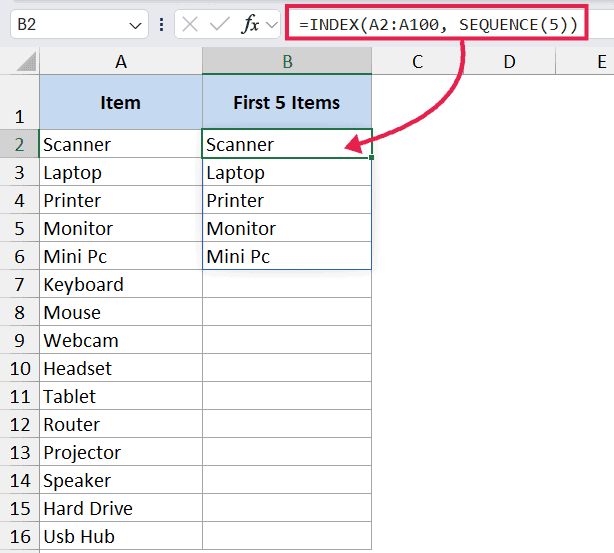The width and height of the screenshot is (614, 553).
Task: Click the 'Item' header cell
Action: [x=121, y=102]
